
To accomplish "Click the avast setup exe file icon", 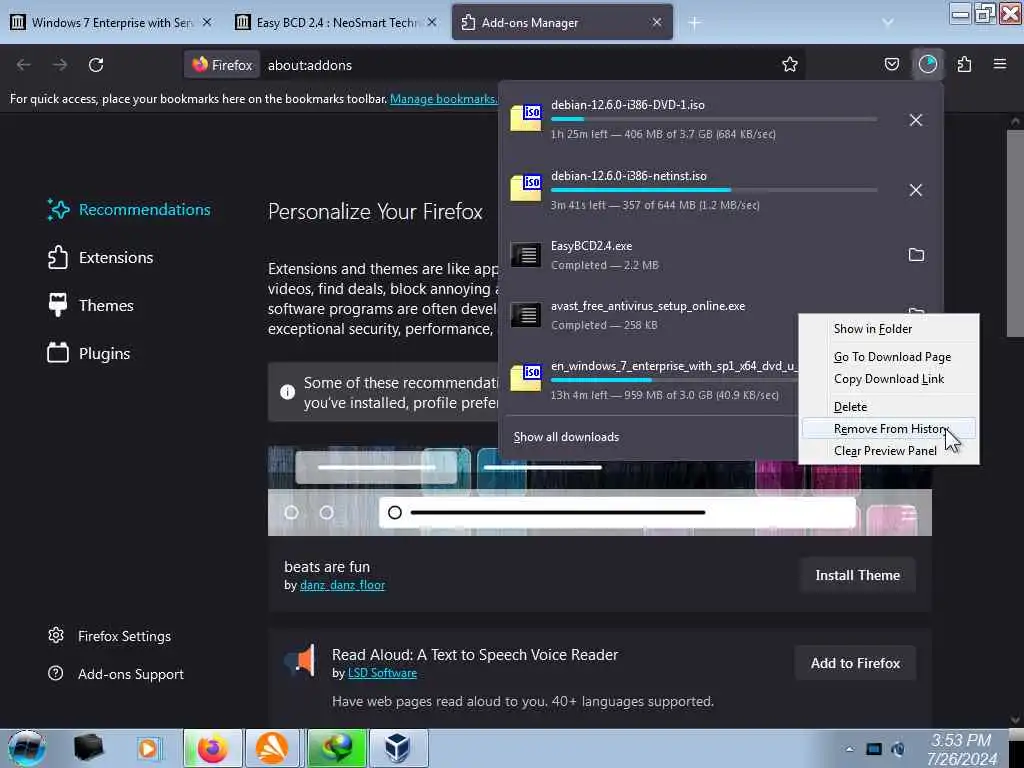I will point(526,315).
